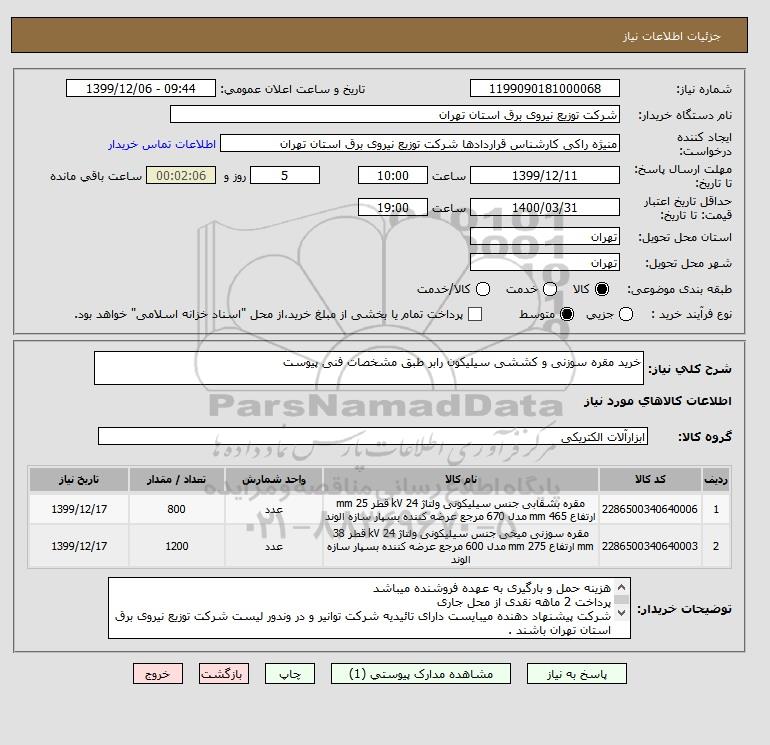
Task: Click the اطلاعات کالاهای مورد نیاز heading
Action: pyautogui.click(x=658, y=401)
